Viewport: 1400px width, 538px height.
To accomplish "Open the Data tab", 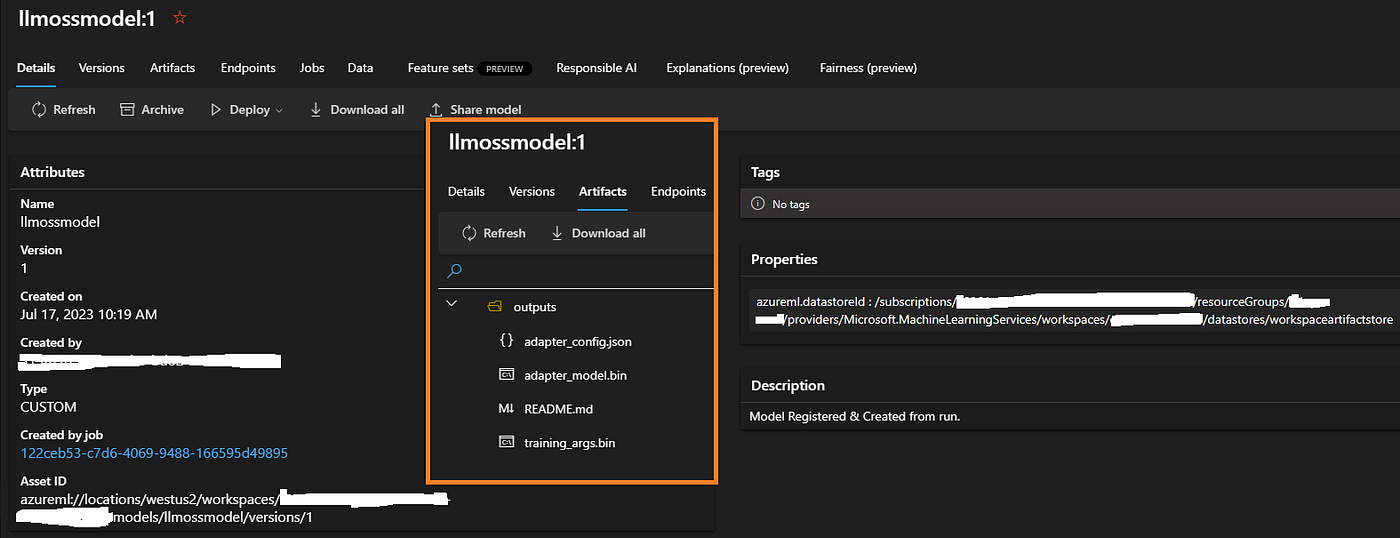I will pyautogui.click(x=360, y=68).
